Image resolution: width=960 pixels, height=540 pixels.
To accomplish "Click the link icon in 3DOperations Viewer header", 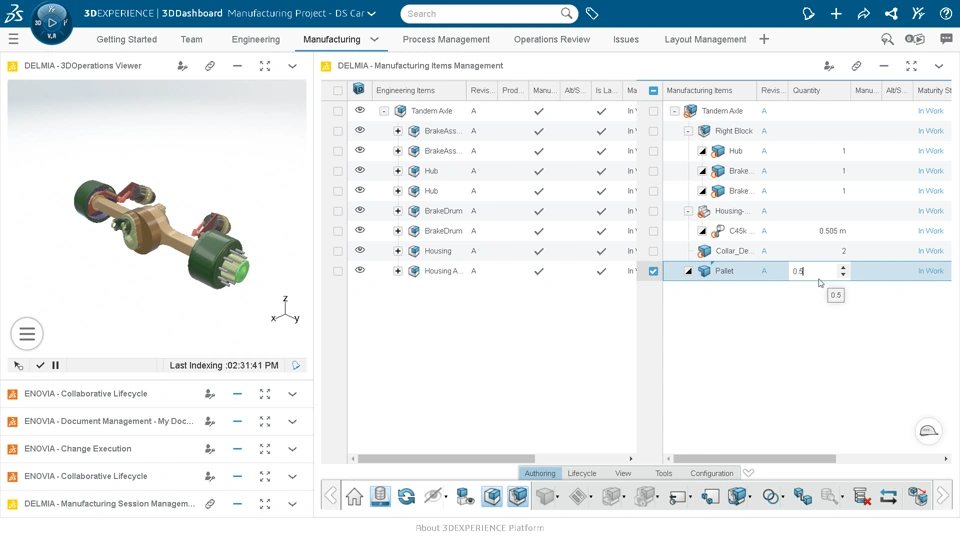I will (x=210, y=66).
